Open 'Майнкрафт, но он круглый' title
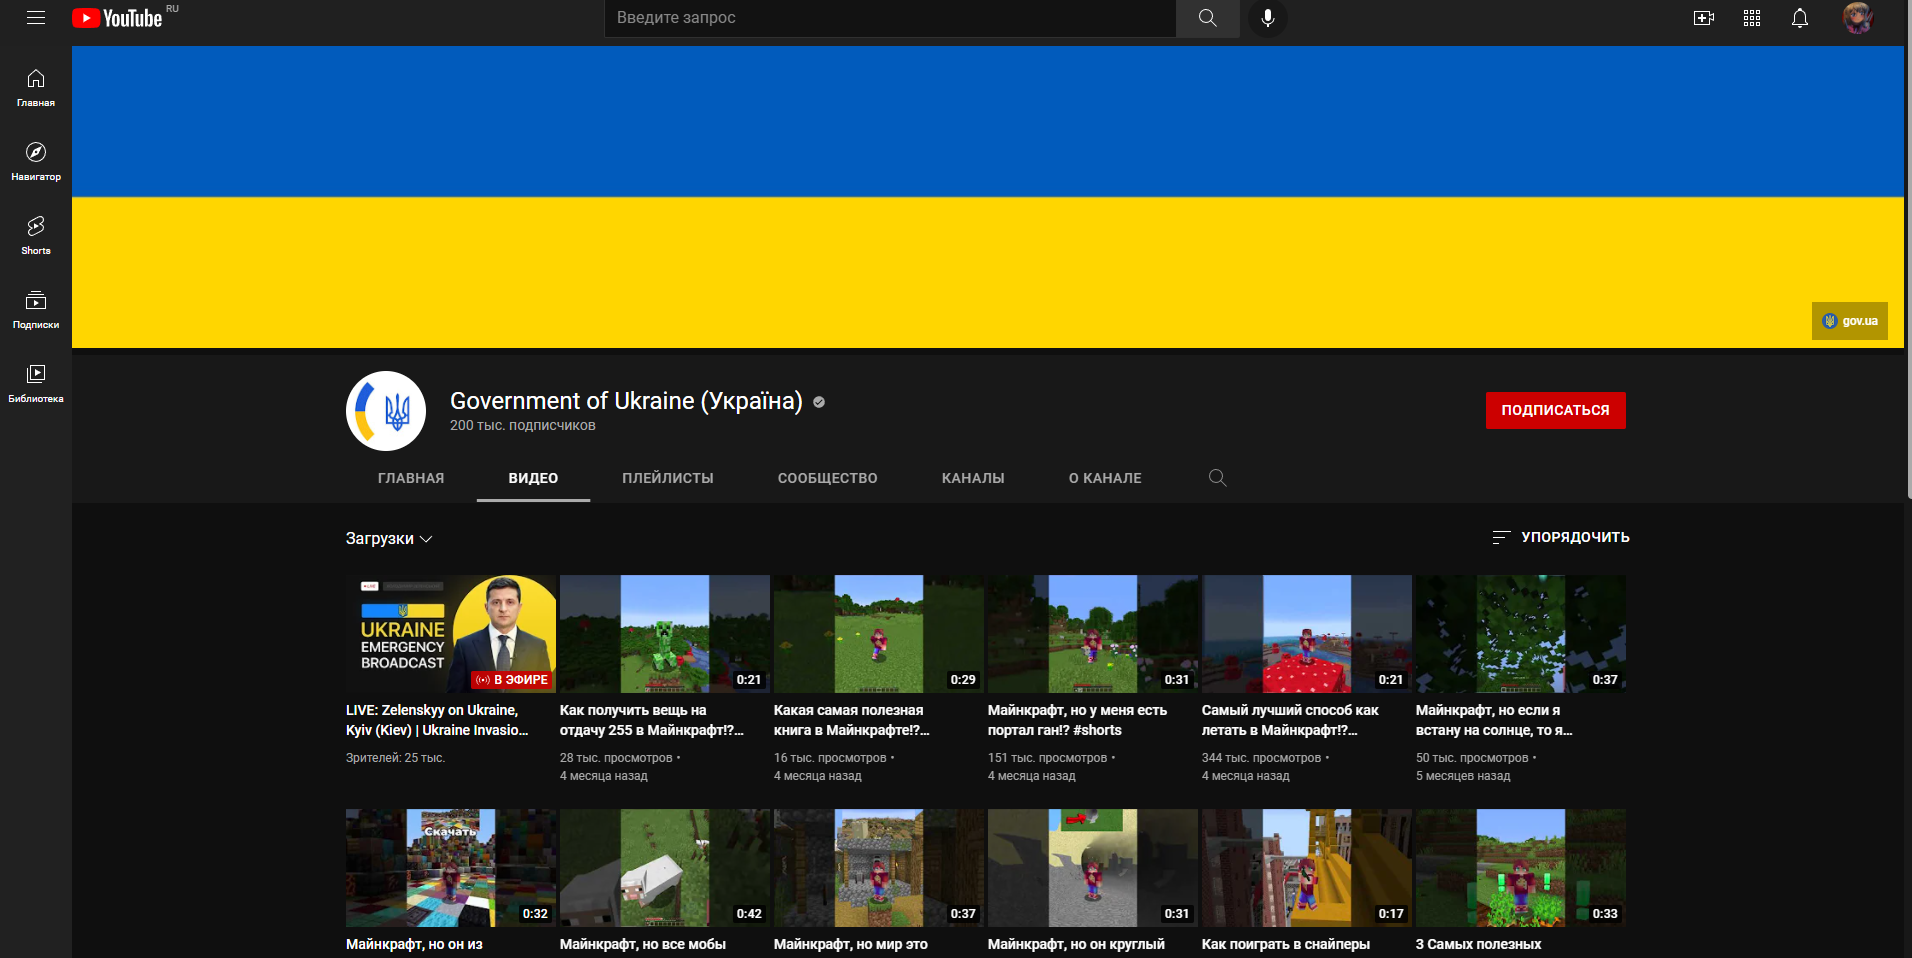 (x=1076, y=944)
